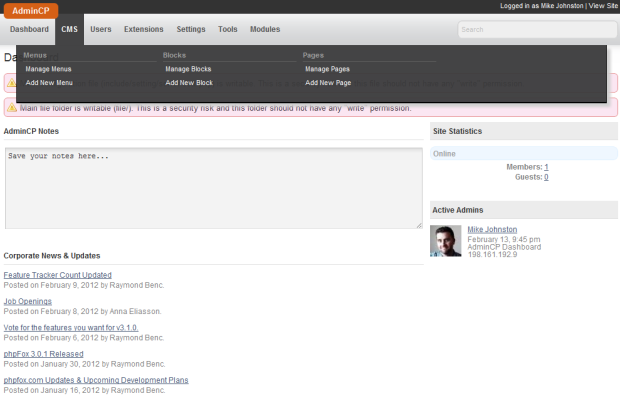Click warning icon on file folder alert

12,107
